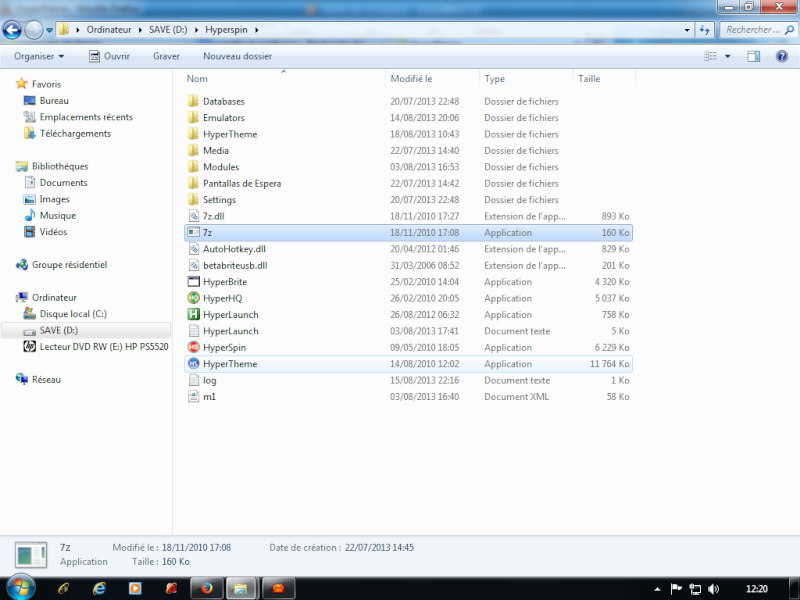Viewport: 800px width, 600px height.
Task: Select Bureau under Favoris
Action: tap(54, 101)
